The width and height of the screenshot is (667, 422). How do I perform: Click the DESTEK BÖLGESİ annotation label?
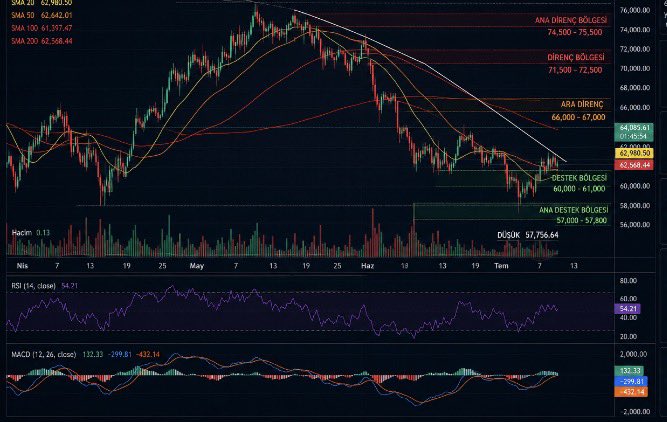[x=579, y=178]
